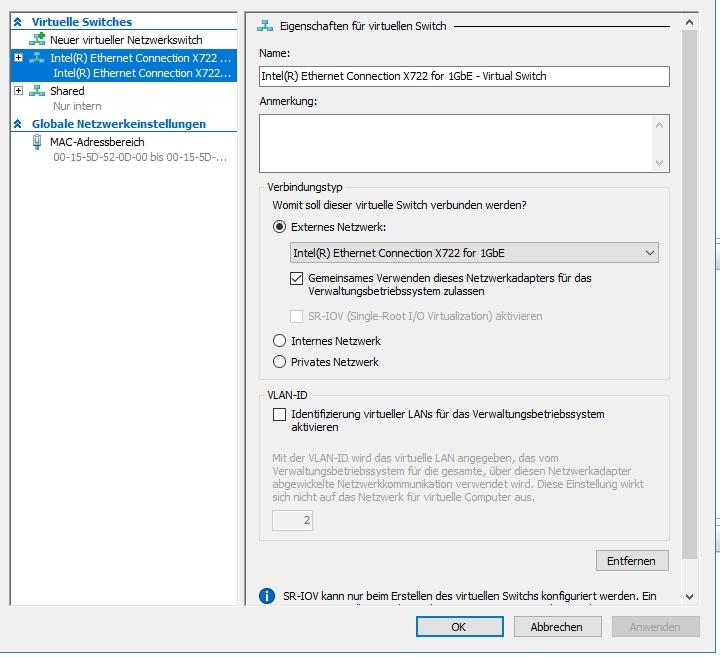720x657 pixels.
Task: Click the Intel Ethernet Connection switch icon in the tree
Action: pos(37,58)
